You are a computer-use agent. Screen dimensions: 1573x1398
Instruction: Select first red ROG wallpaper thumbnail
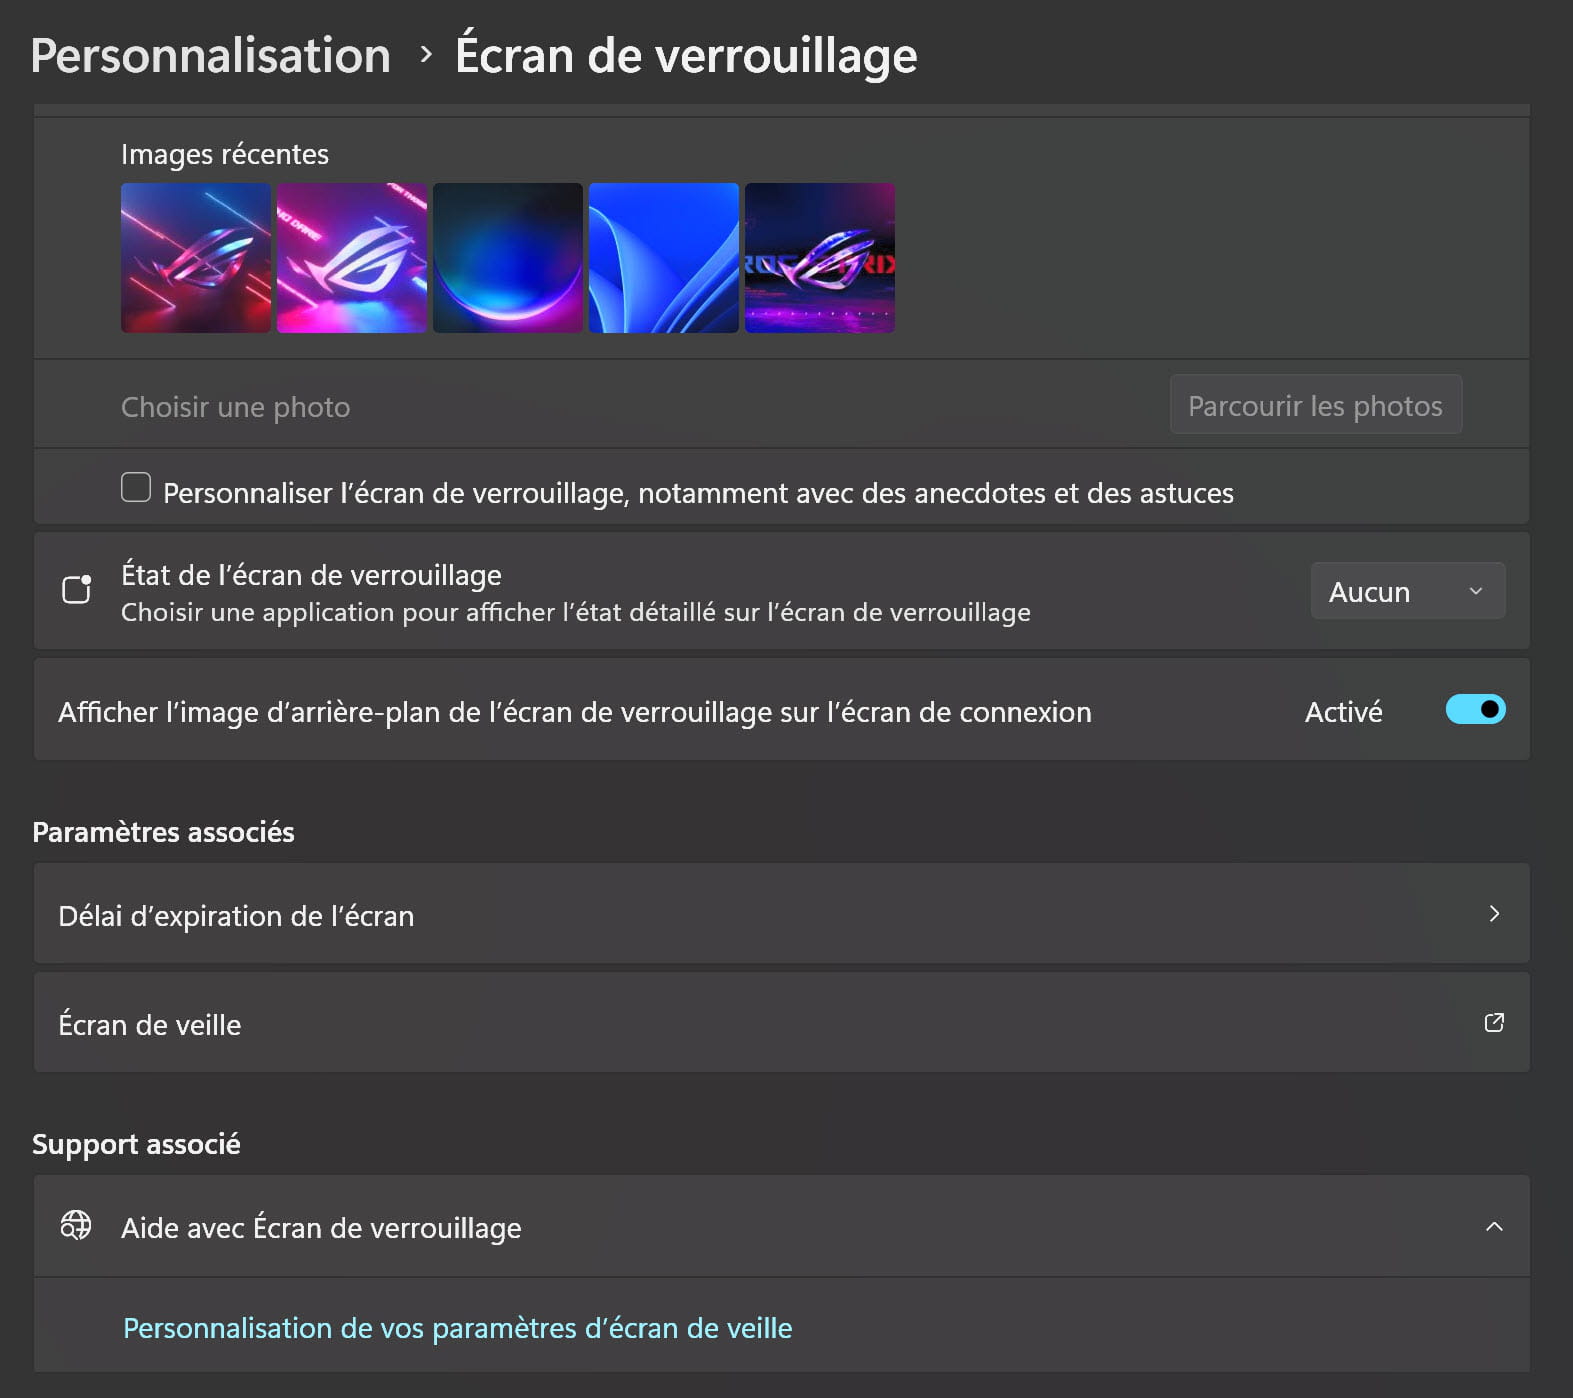tap(196, 258)
